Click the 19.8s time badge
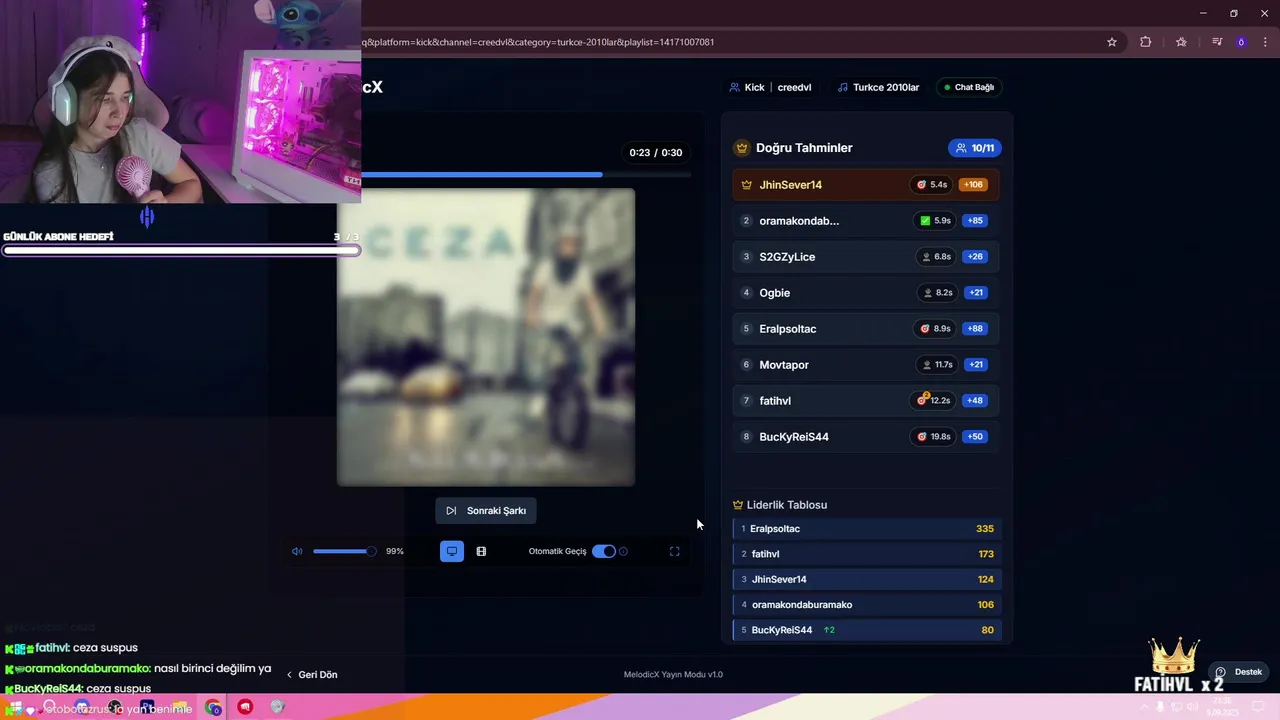Image resolution: width=1280 pixels, height=720 pixels. 934,436
